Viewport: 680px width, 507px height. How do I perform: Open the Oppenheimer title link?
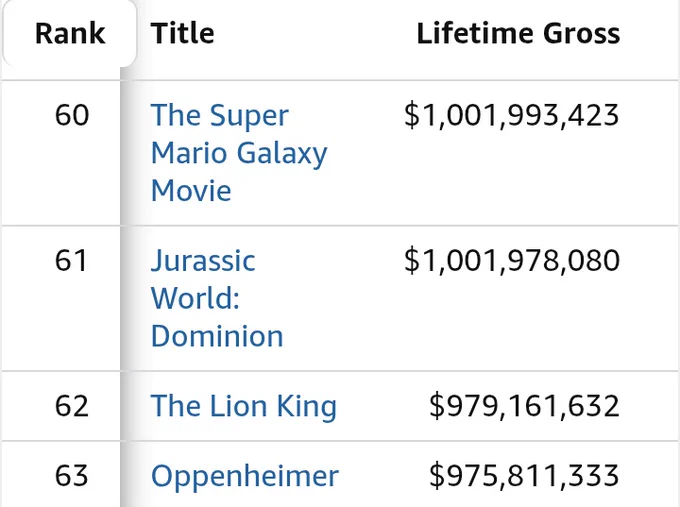pyautogui.click(x=245, y=476)
